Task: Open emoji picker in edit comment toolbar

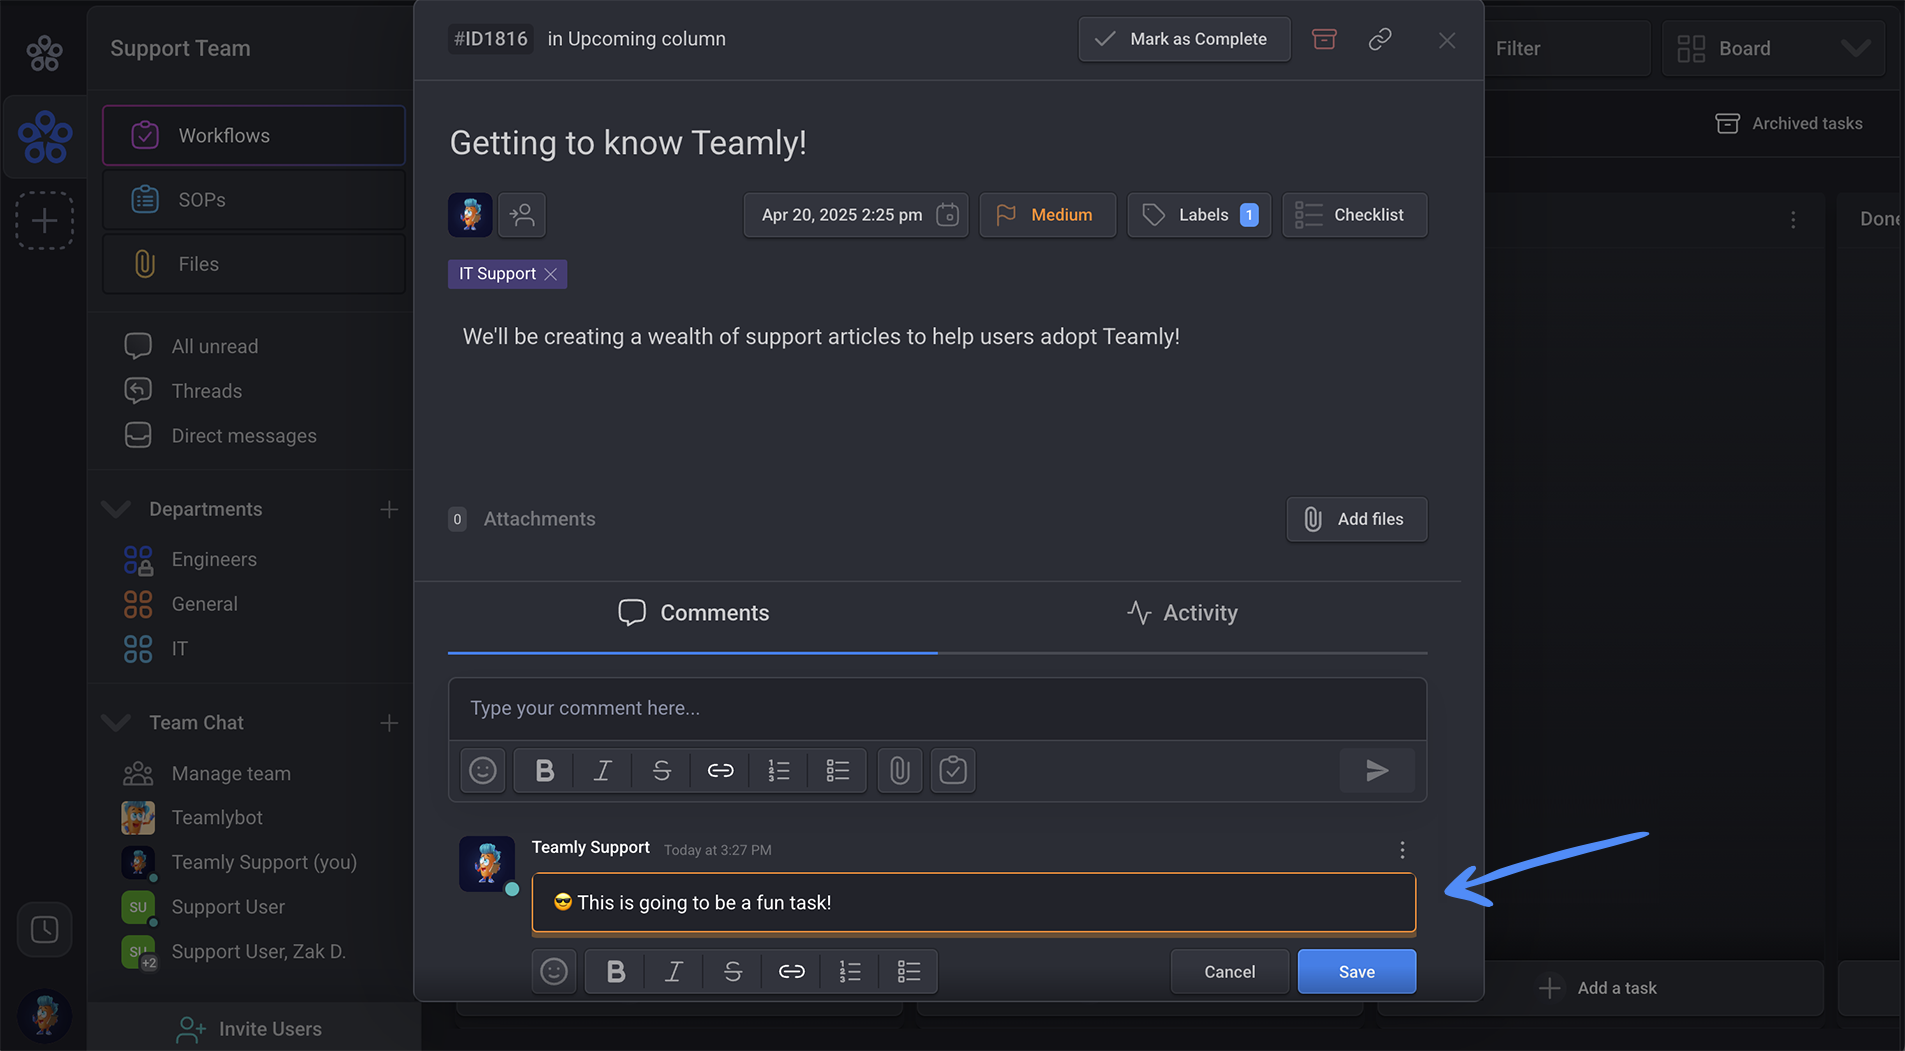Action: click(554, 972)
